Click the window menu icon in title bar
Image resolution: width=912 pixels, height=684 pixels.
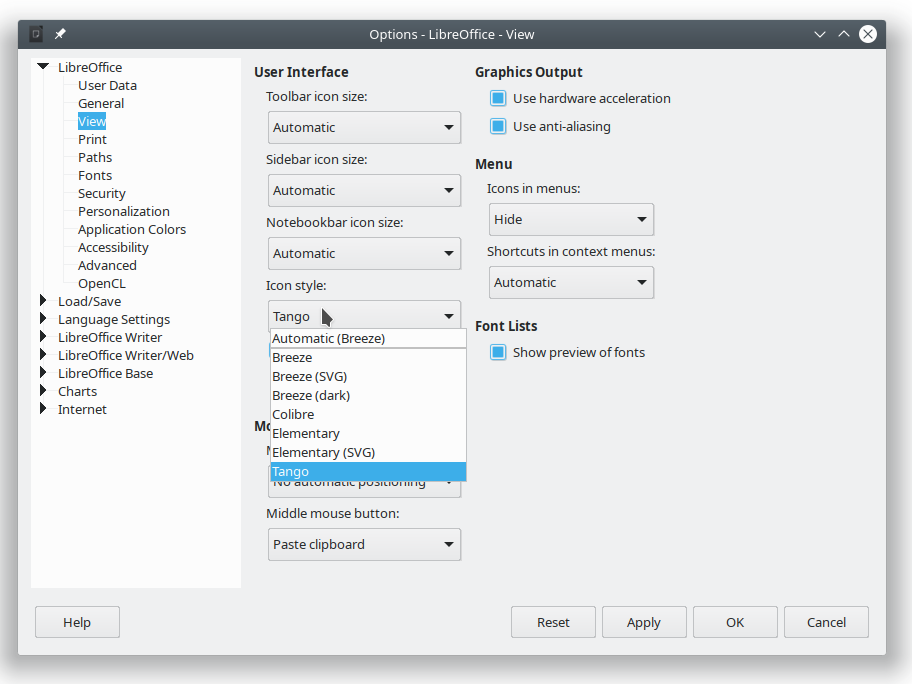36,34
